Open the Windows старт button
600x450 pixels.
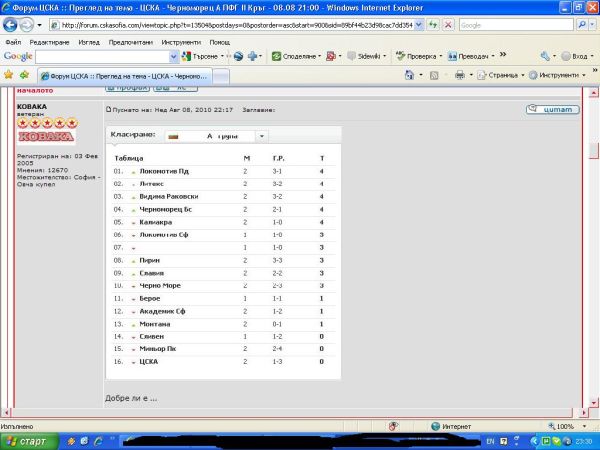29,442
